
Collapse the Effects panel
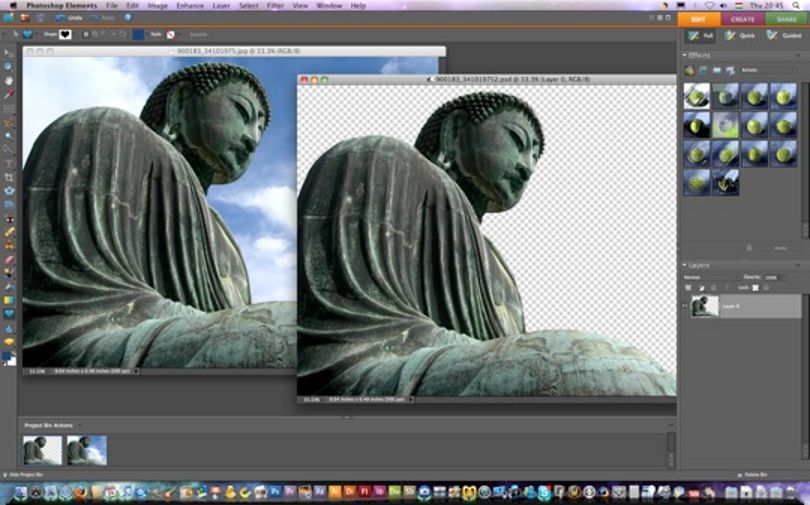(684, 55)
